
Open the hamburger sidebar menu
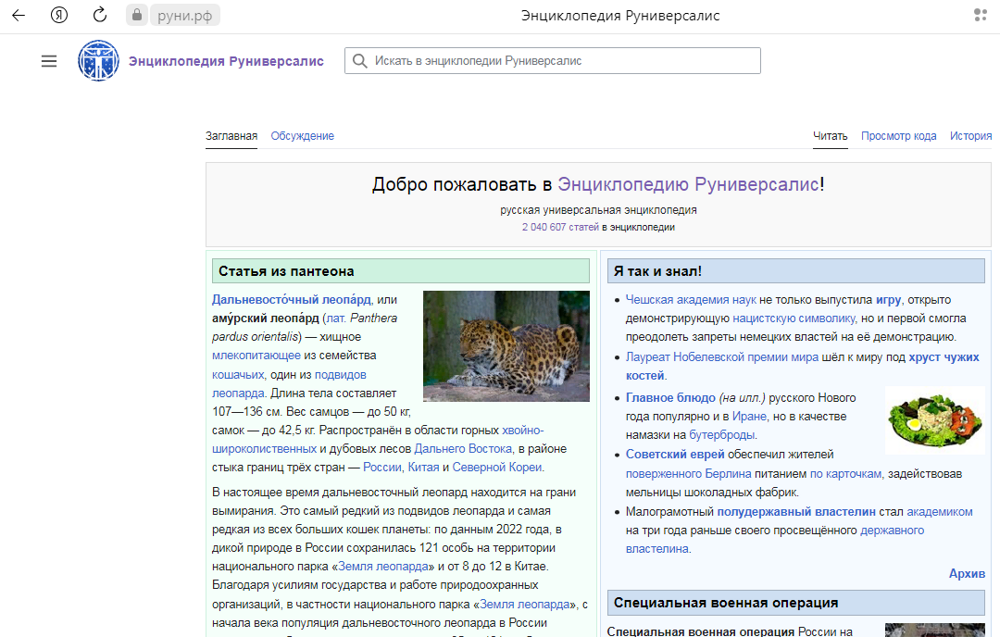point(49,61)
